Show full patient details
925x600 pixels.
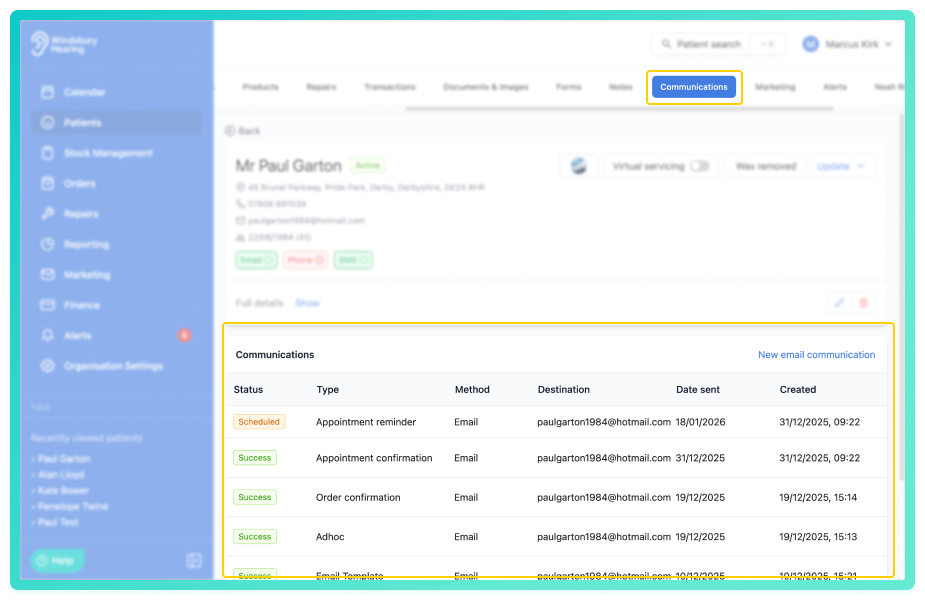point(307,303)
